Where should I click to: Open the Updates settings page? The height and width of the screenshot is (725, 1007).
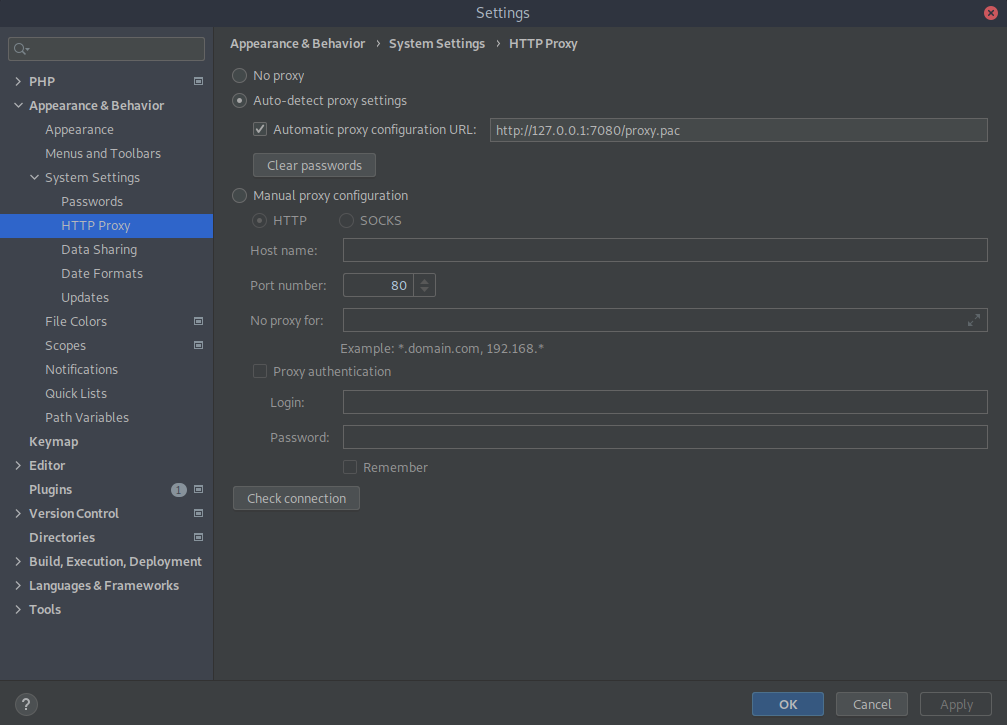85,297
